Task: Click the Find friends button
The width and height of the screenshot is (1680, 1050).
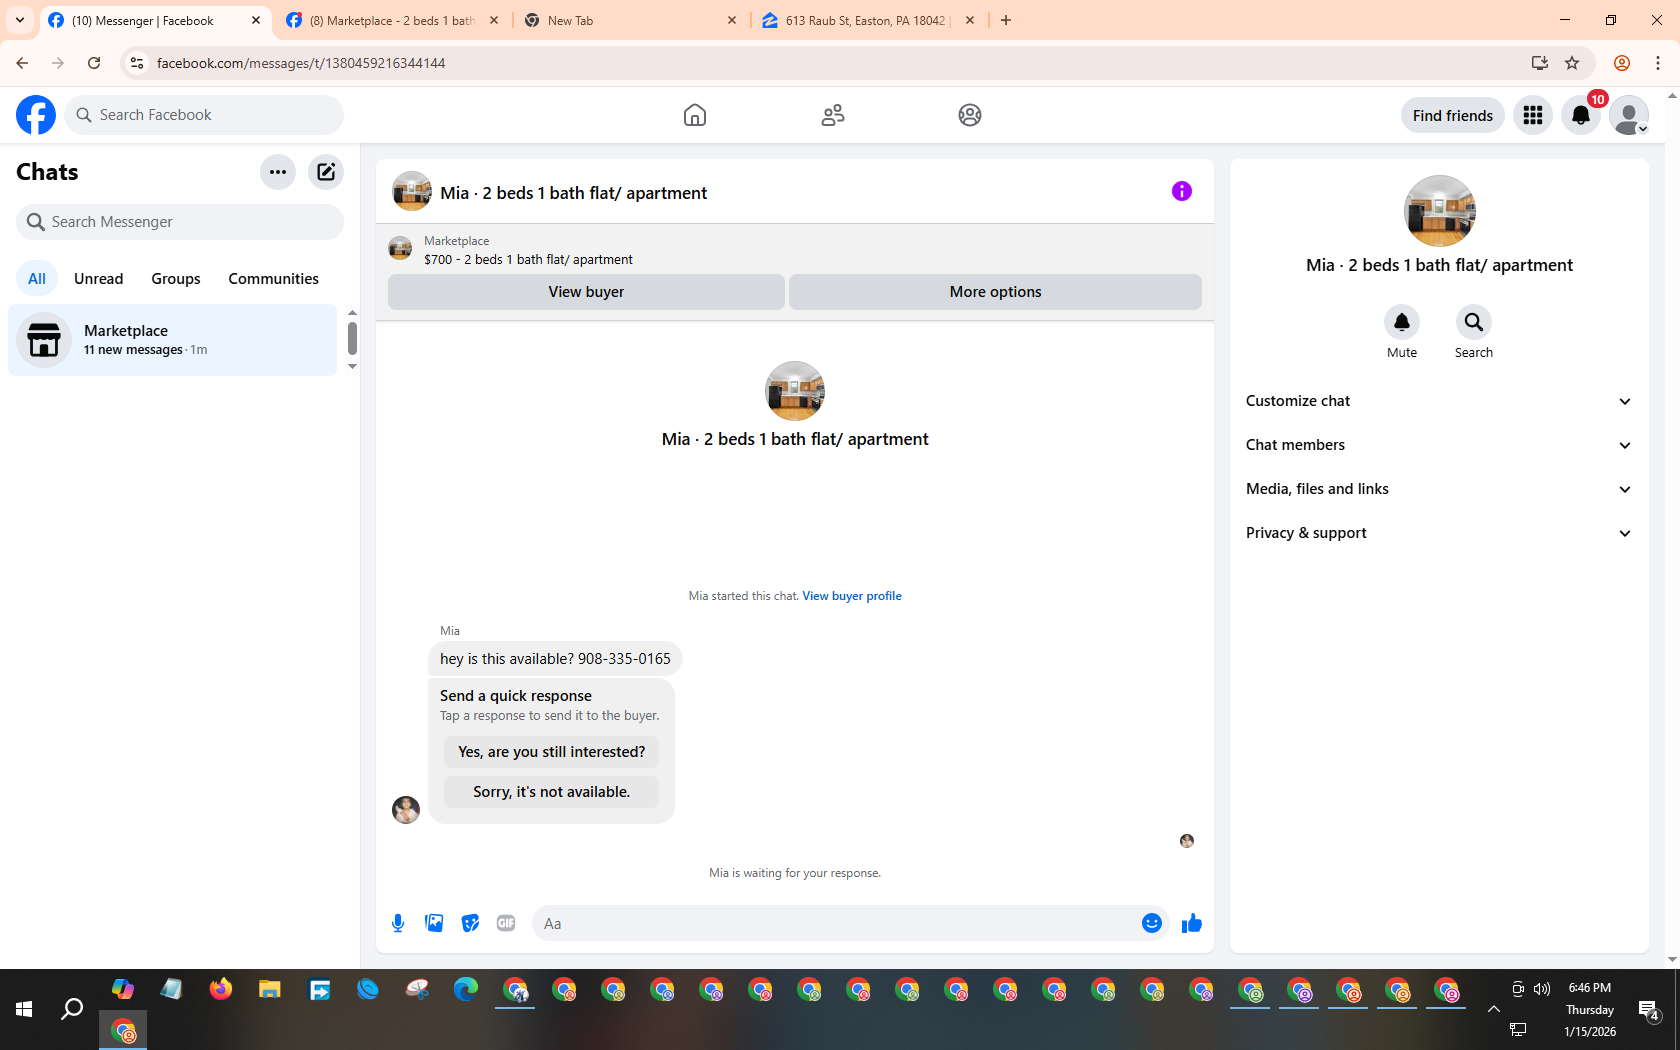Action: coord(1453,115)
